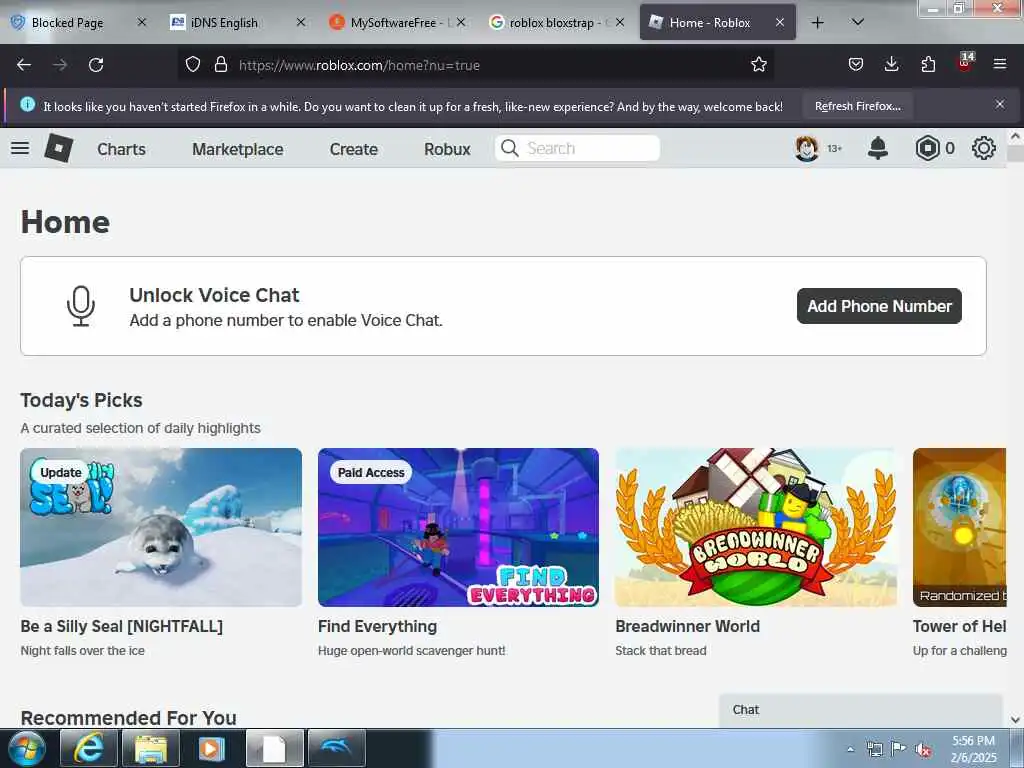Close the roblox bloxstrap Google tab
This screenshot has height=768, width=1024.
tap(620, 23)
